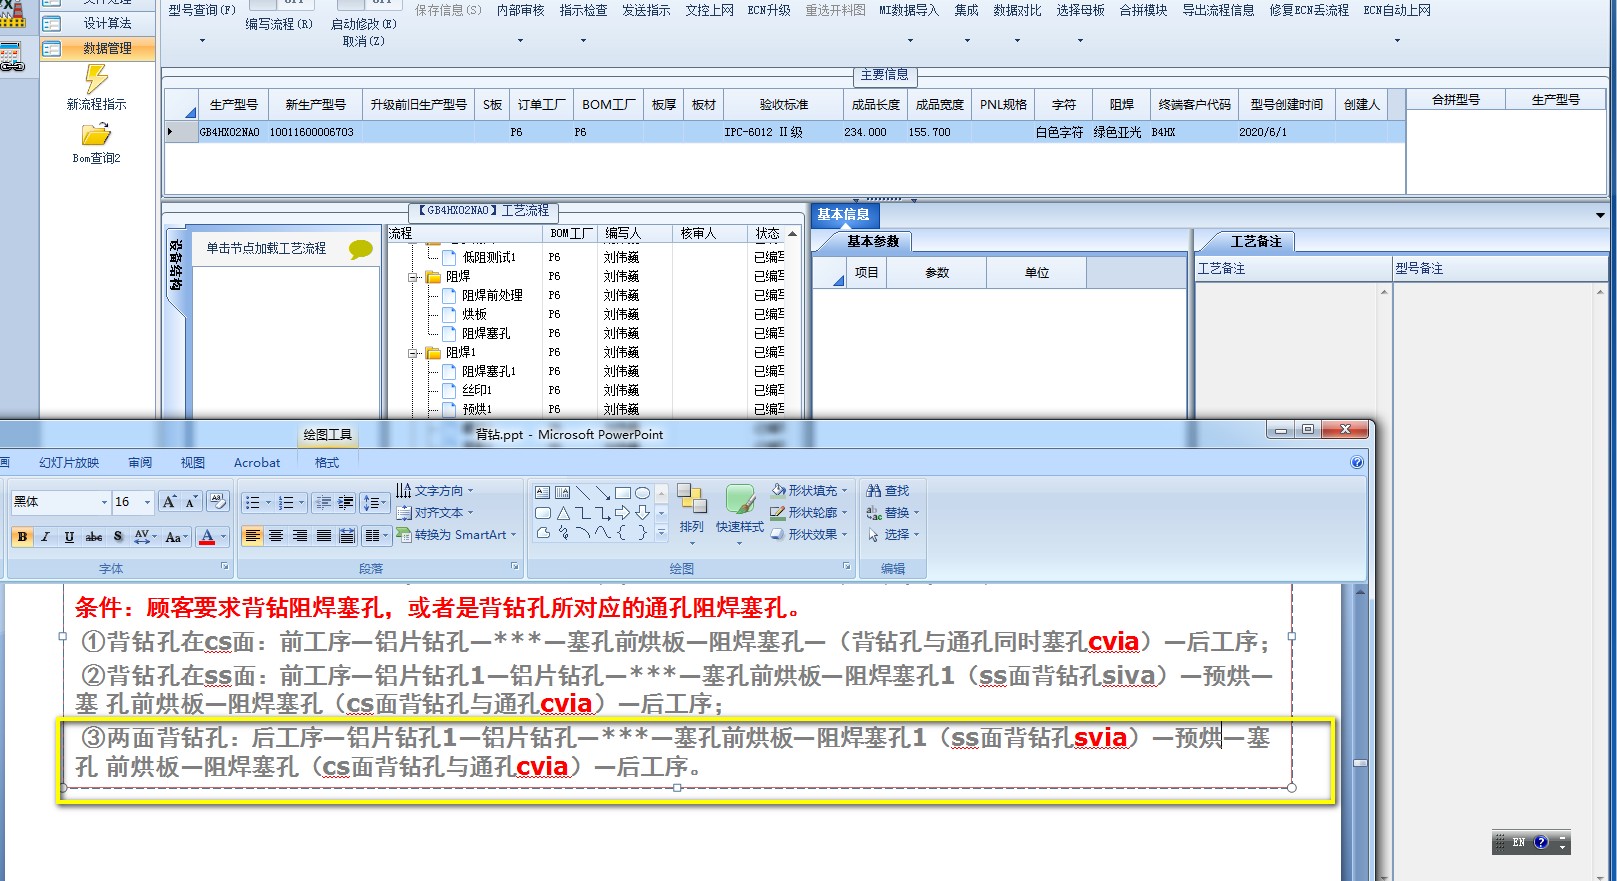Screen dimensions: 1617x881
Task: Switch to 格式 ribbon tab
Action: [327, 463]
